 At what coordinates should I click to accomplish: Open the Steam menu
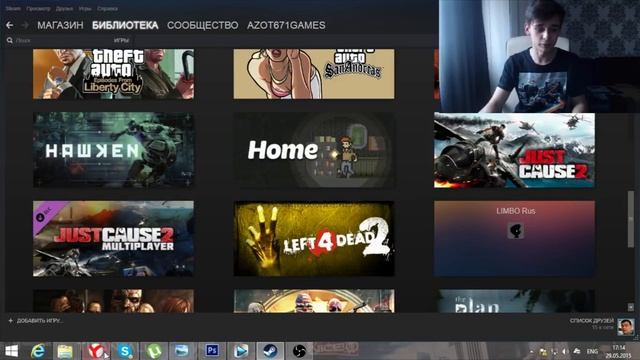tap(13, 9)
